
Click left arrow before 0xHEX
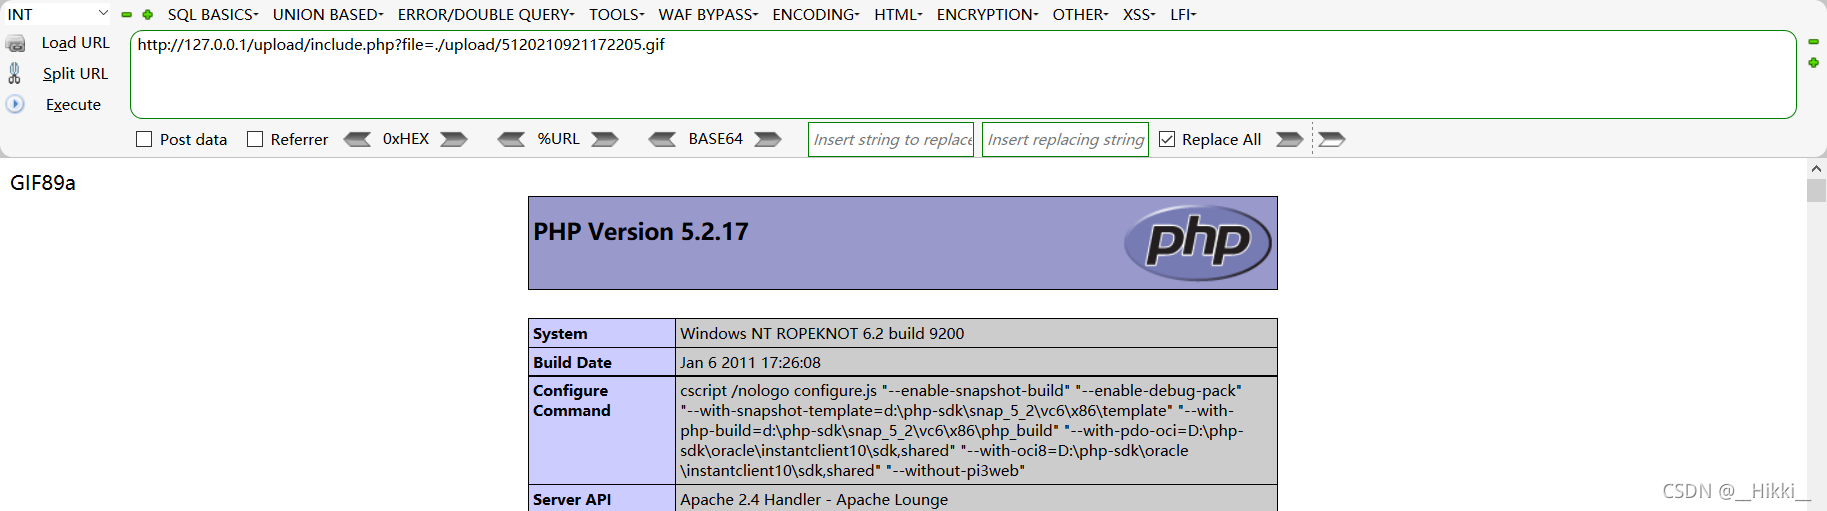coord(357,139)
